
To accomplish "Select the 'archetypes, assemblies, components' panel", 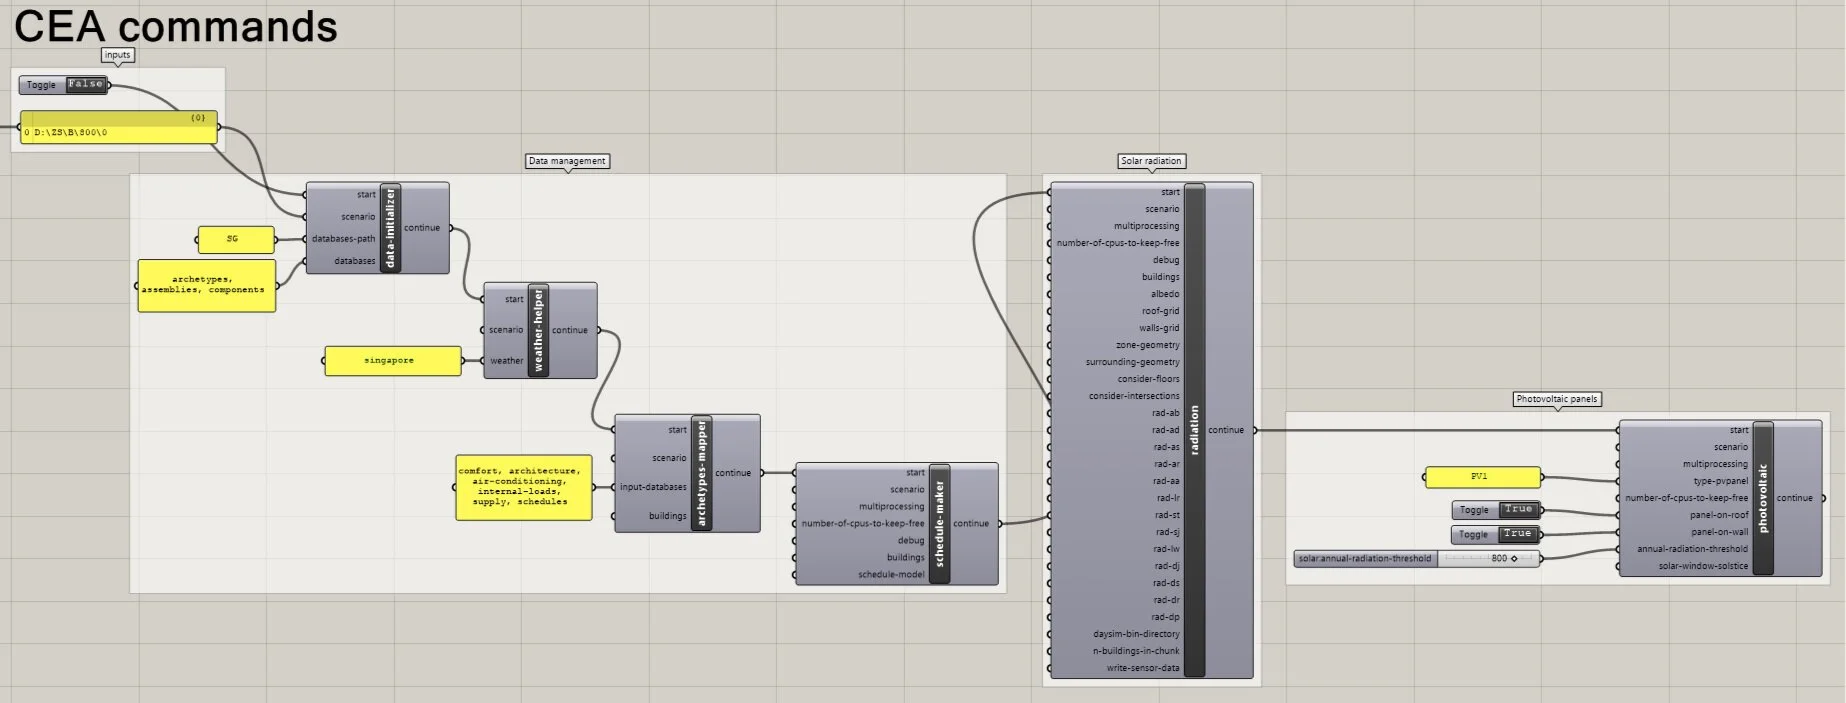I will [206, 286].
